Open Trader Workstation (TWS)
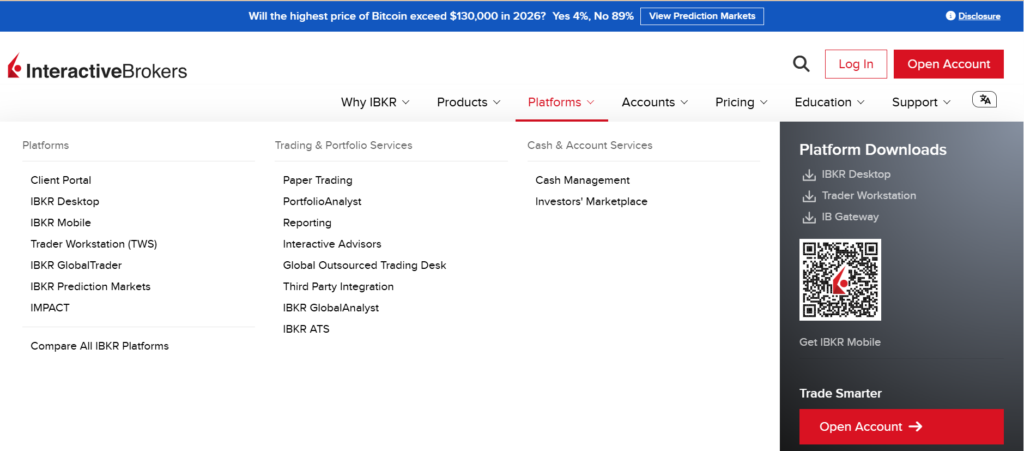1024x451 pixels. (94, 244)
